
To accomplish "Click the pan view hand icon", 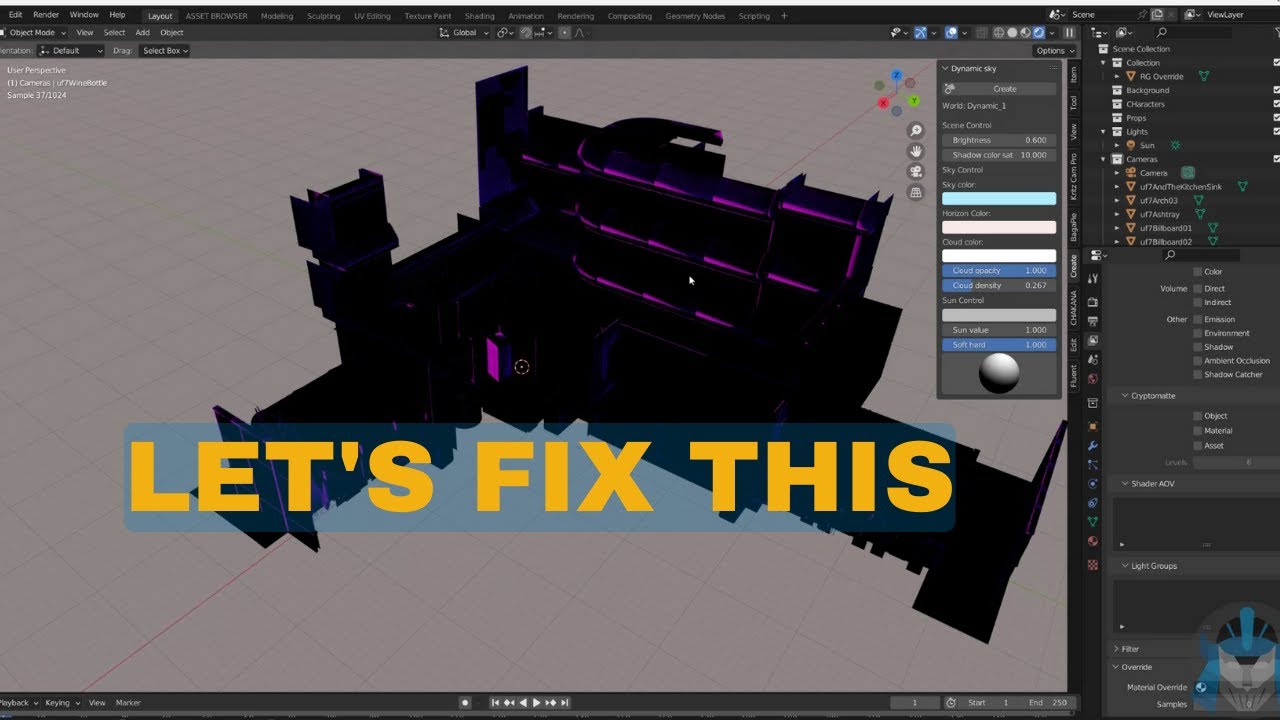I will coord(915,151).
